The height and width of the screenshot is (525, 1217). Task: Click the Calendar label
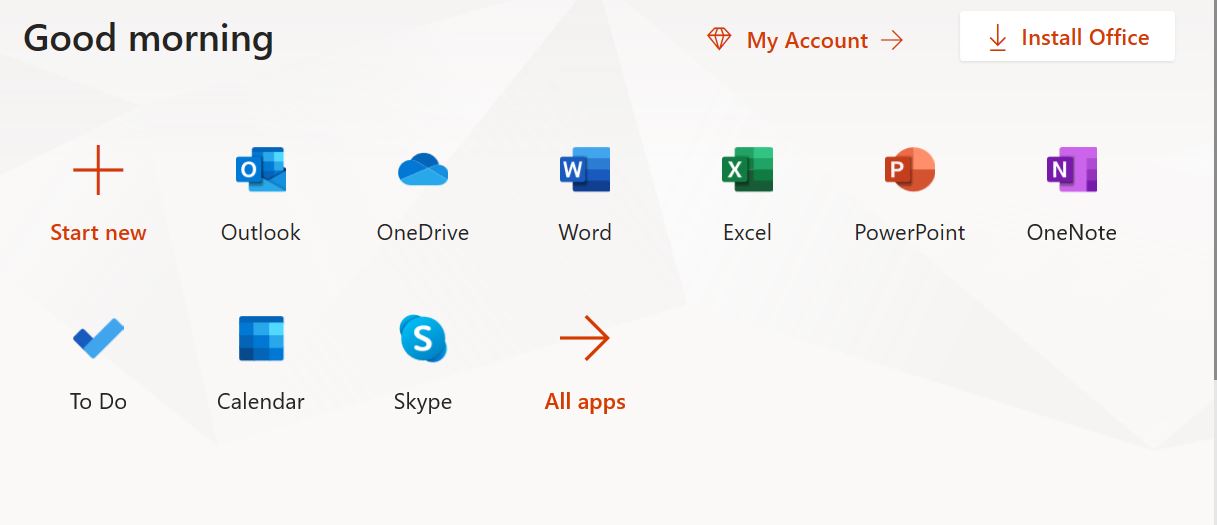[261, 402]
